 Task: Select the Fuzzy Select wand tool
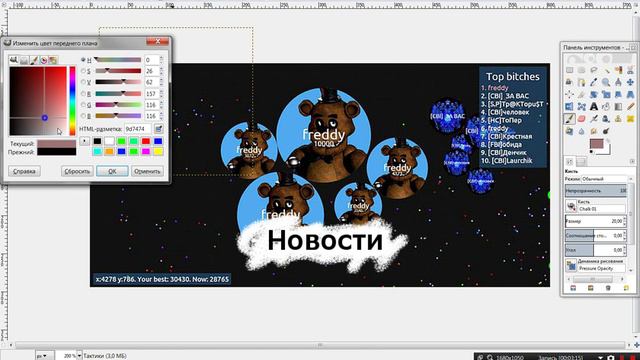coord(606,71)
